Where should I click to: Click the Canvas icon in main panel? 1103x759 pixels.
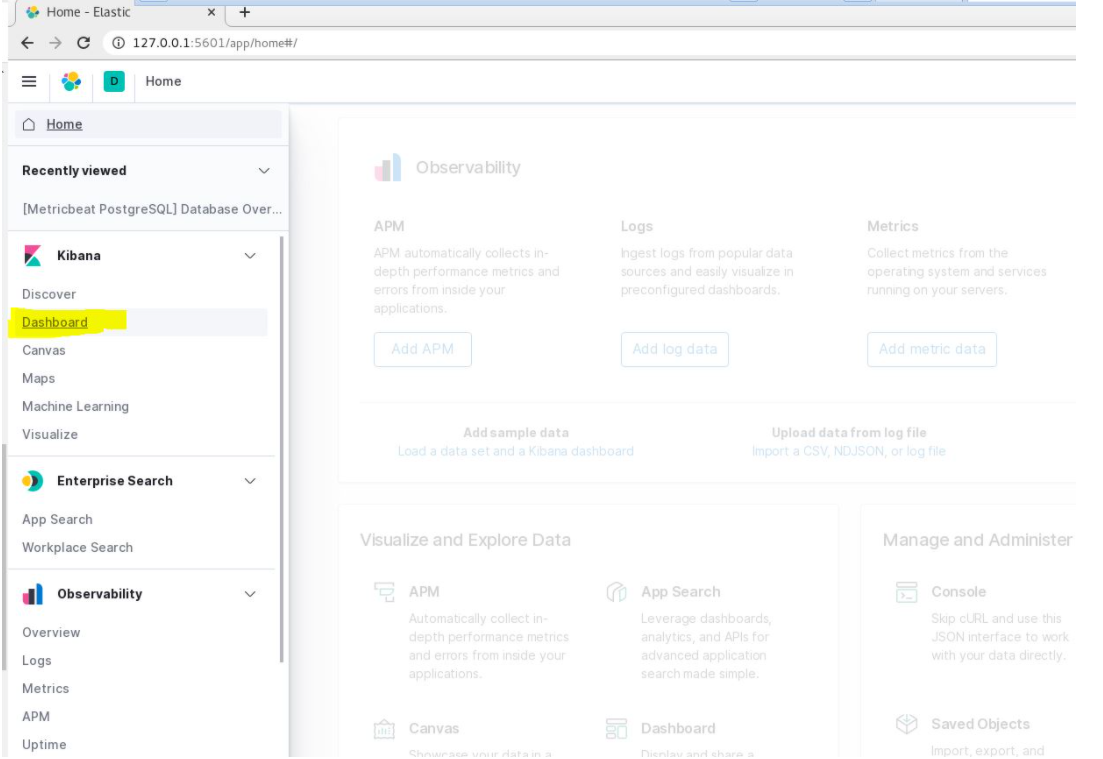click(x=384, y=729)
